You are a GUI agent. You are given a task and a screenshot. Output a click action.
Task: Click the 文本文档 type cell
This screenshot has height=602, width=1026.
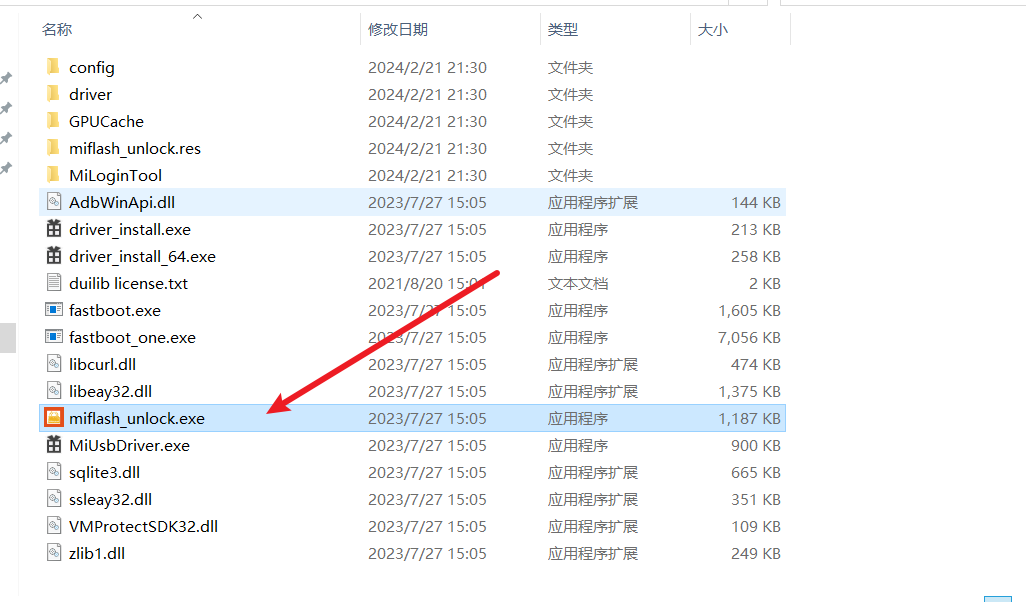click(x=578, y=283)
